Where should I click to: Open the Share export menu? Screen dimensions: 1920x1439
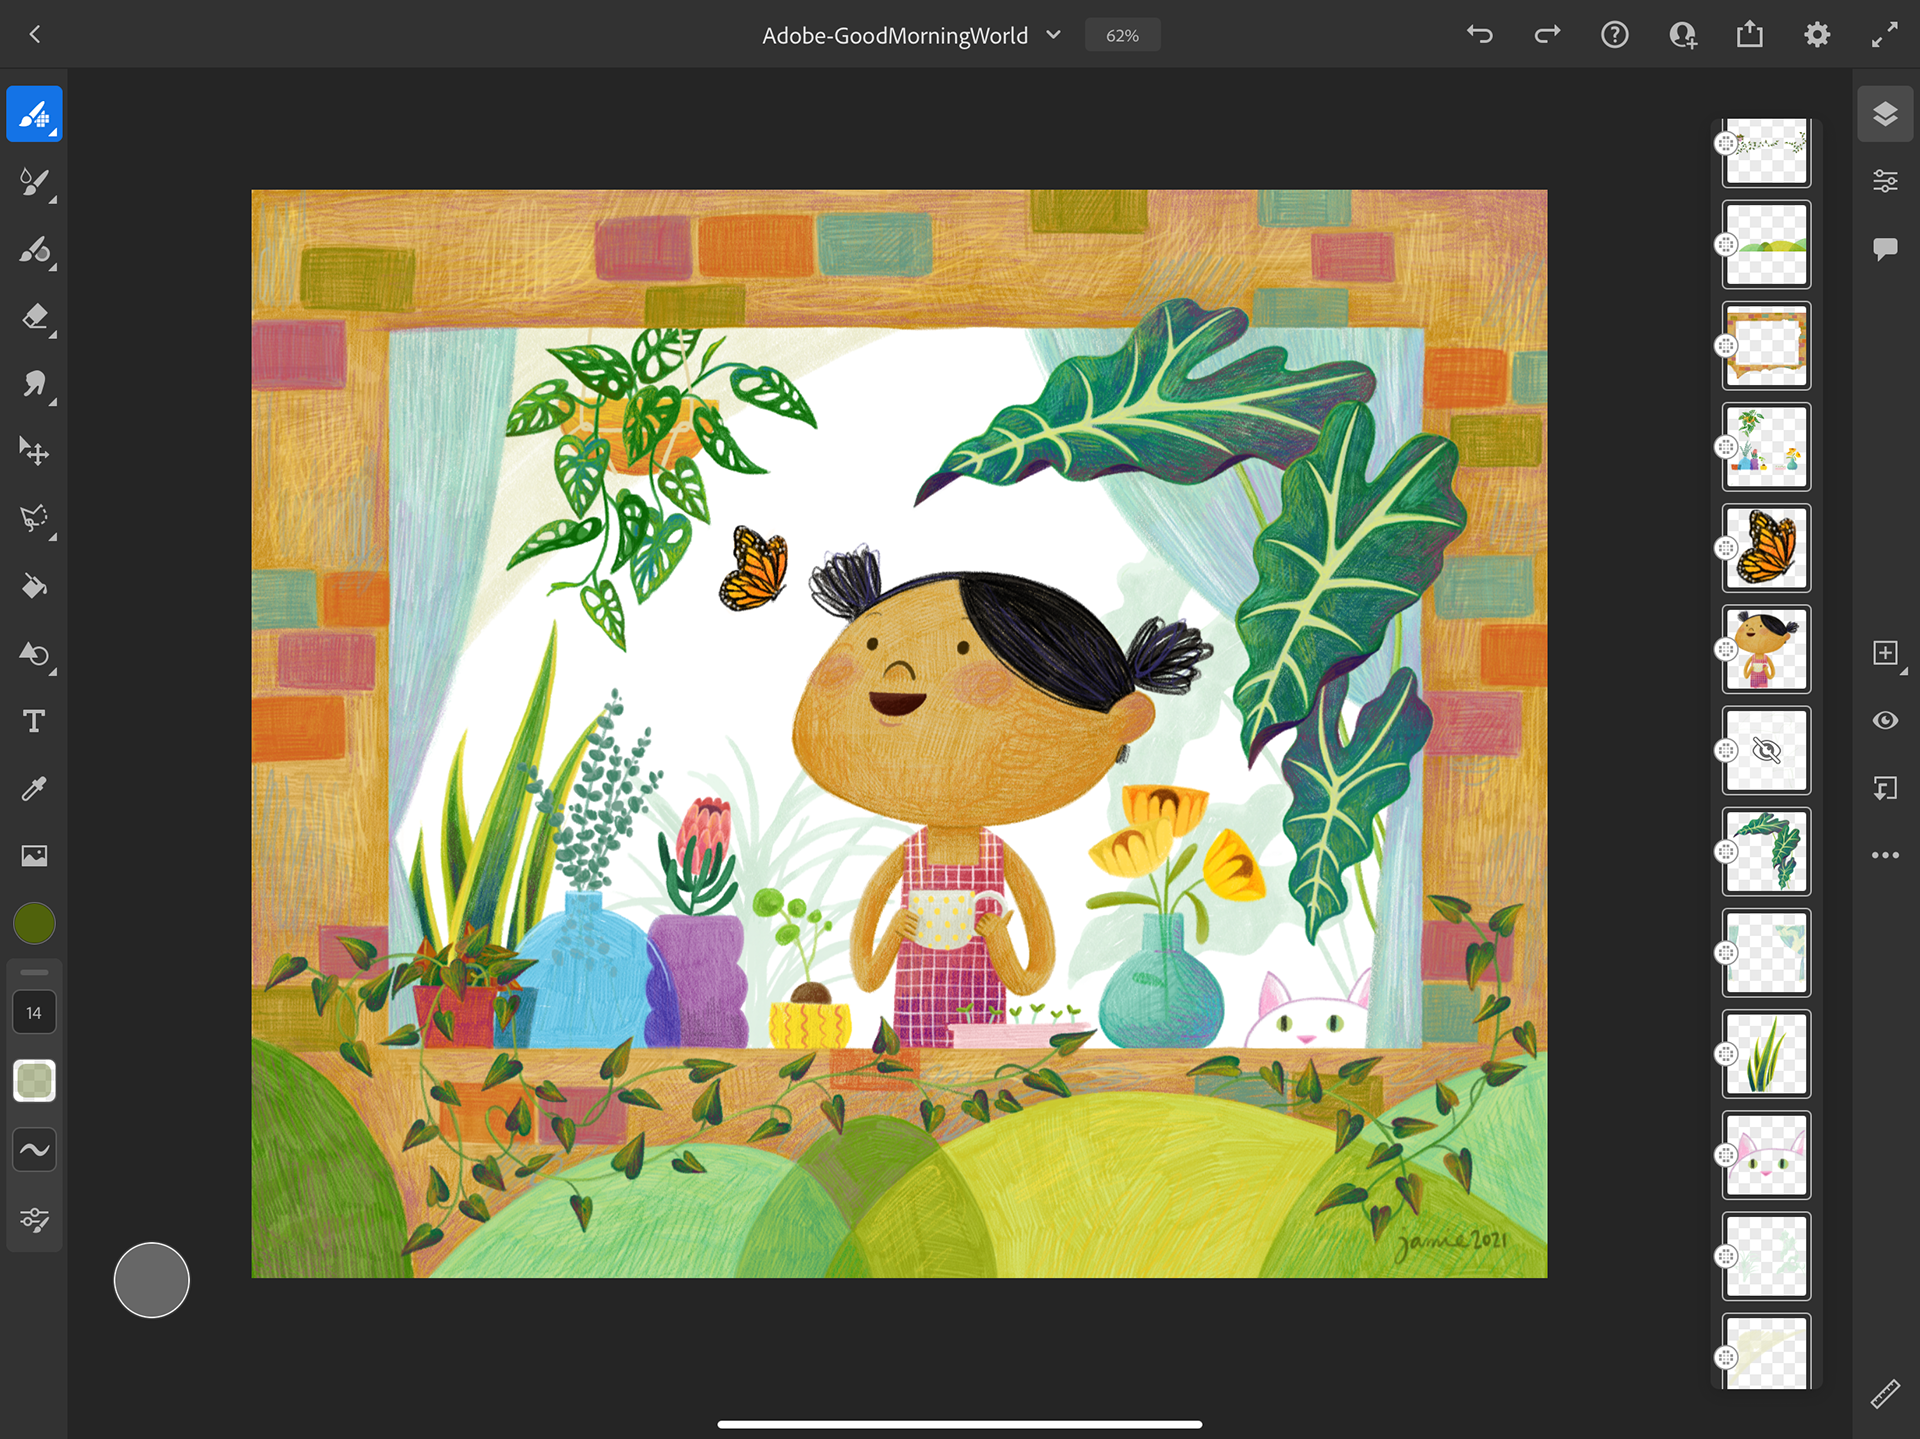click(1750, 35)
